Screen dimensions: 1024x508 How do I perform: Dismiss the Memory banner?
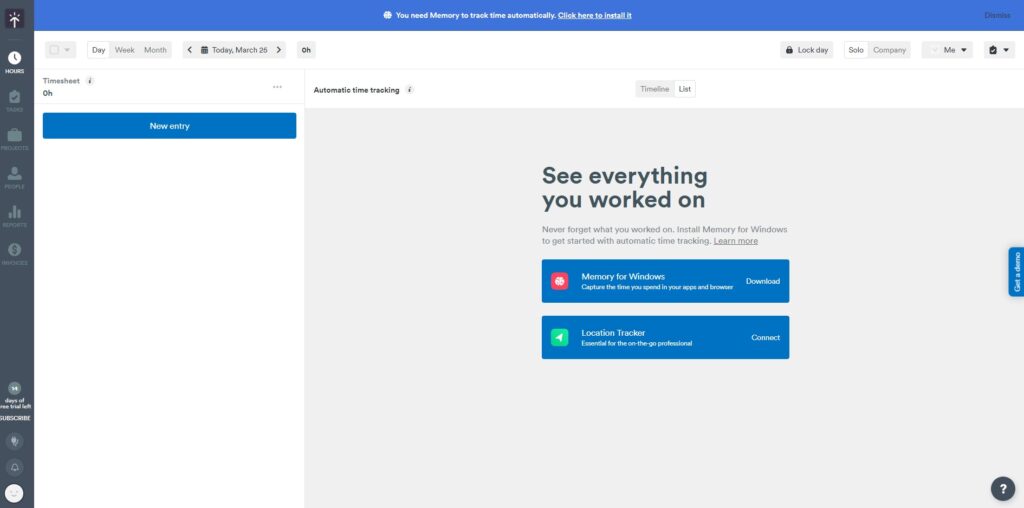pyautogui.click(x=997, y=15)
